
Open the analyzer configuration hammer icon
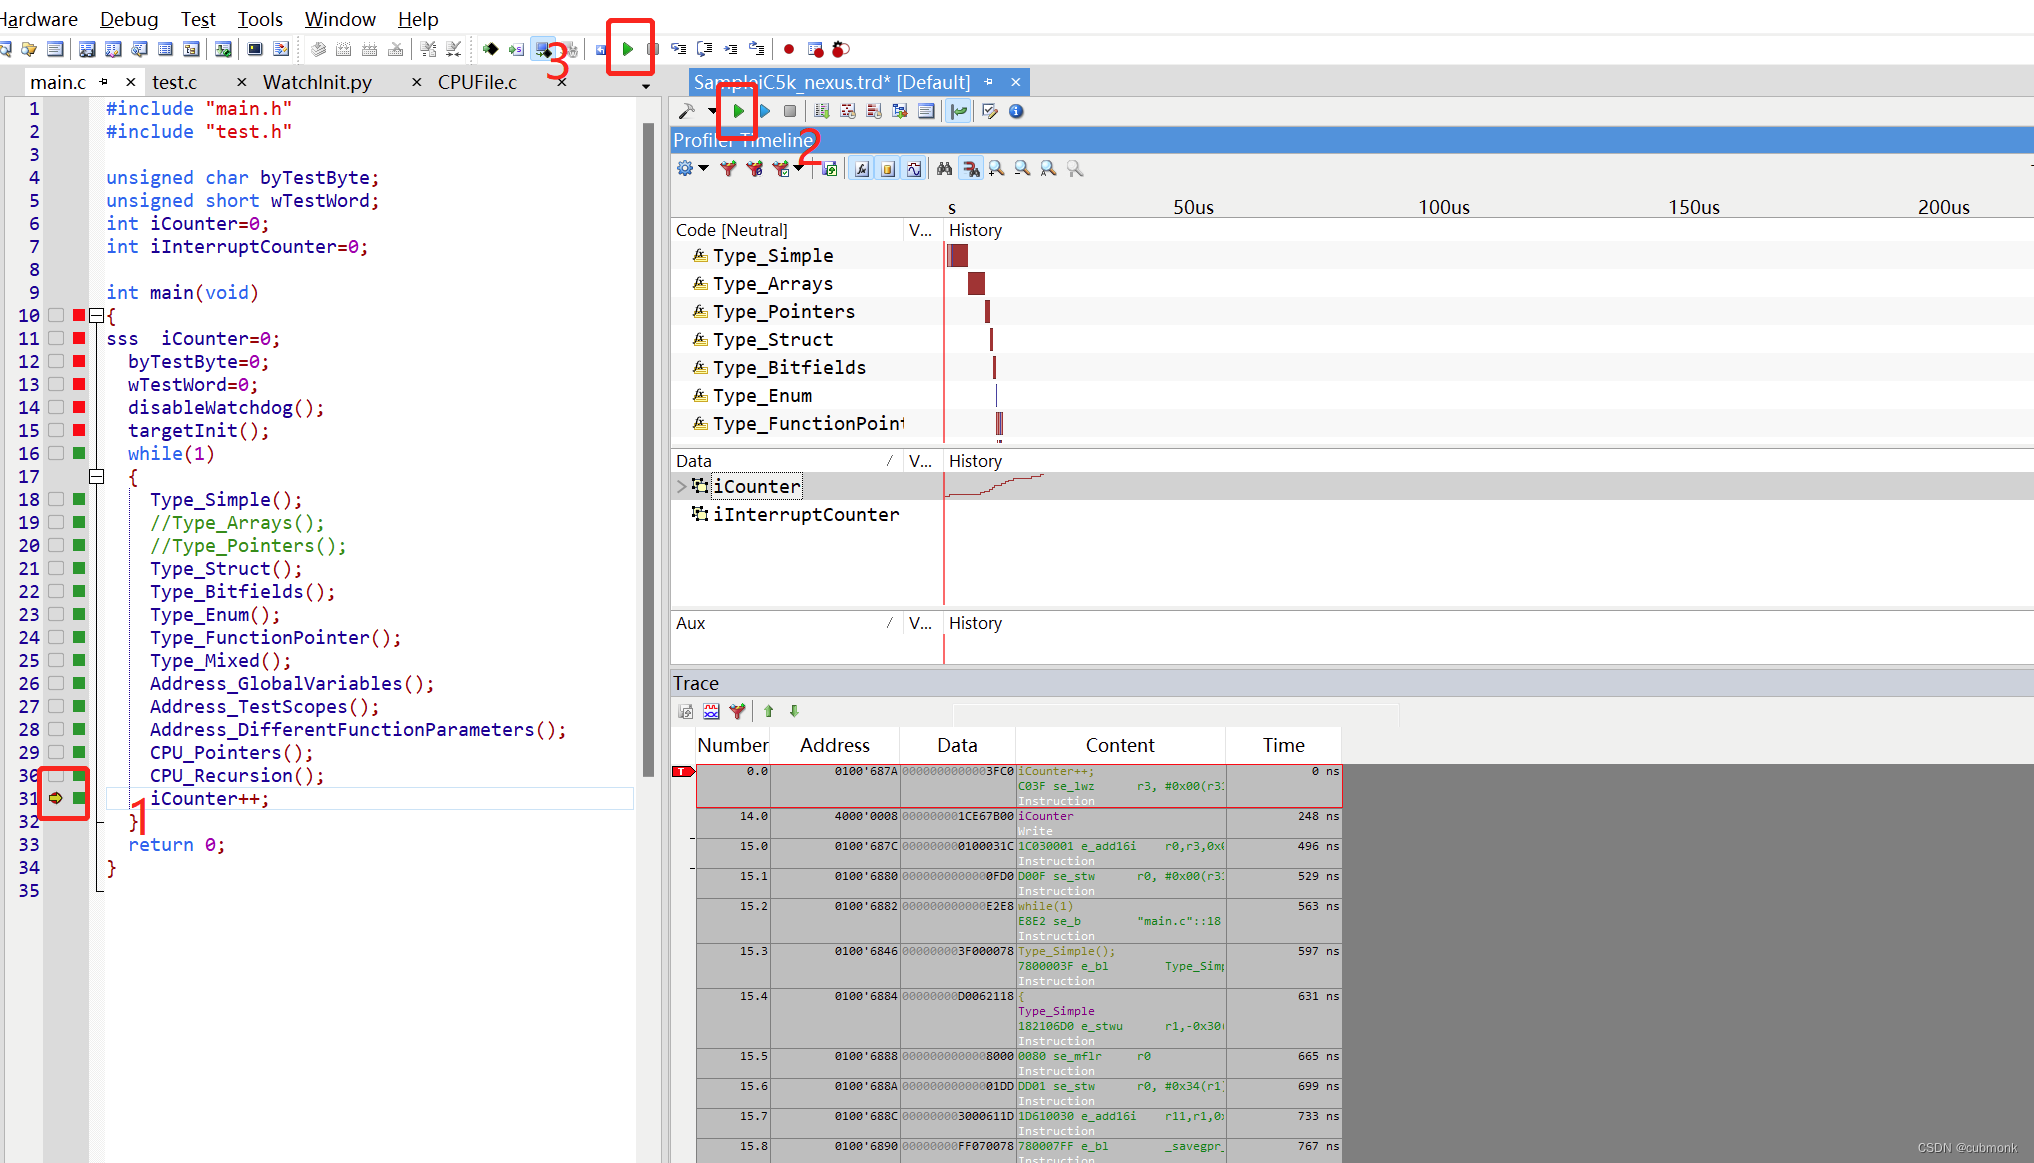[x=687, y=111]
